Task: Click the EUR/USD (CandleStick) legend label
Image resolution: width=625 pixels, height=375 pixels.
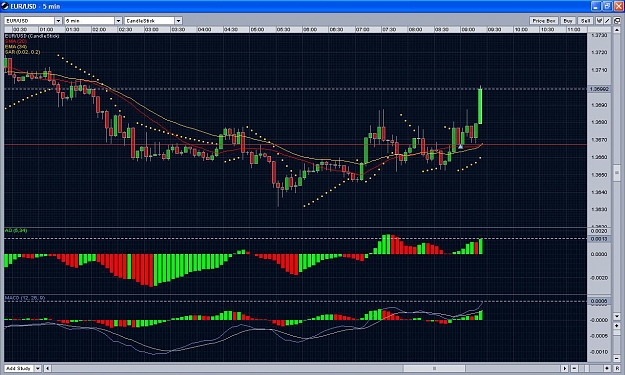Action: [x=32, y=36]
